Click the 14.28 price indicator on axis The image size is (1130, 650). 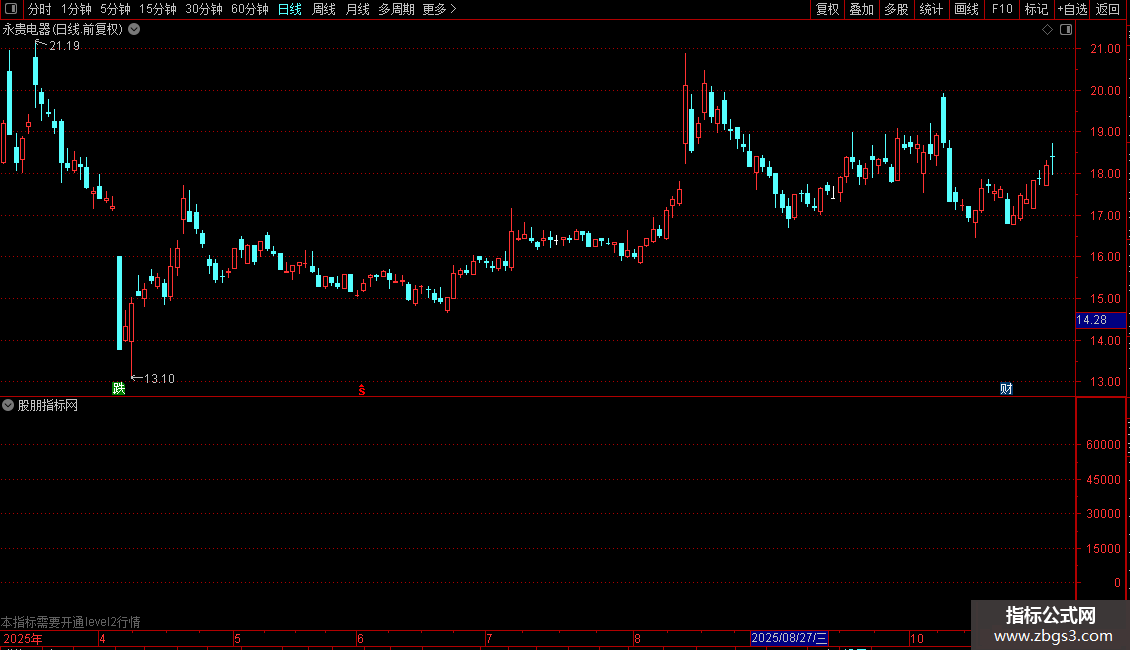(1100, 320)
